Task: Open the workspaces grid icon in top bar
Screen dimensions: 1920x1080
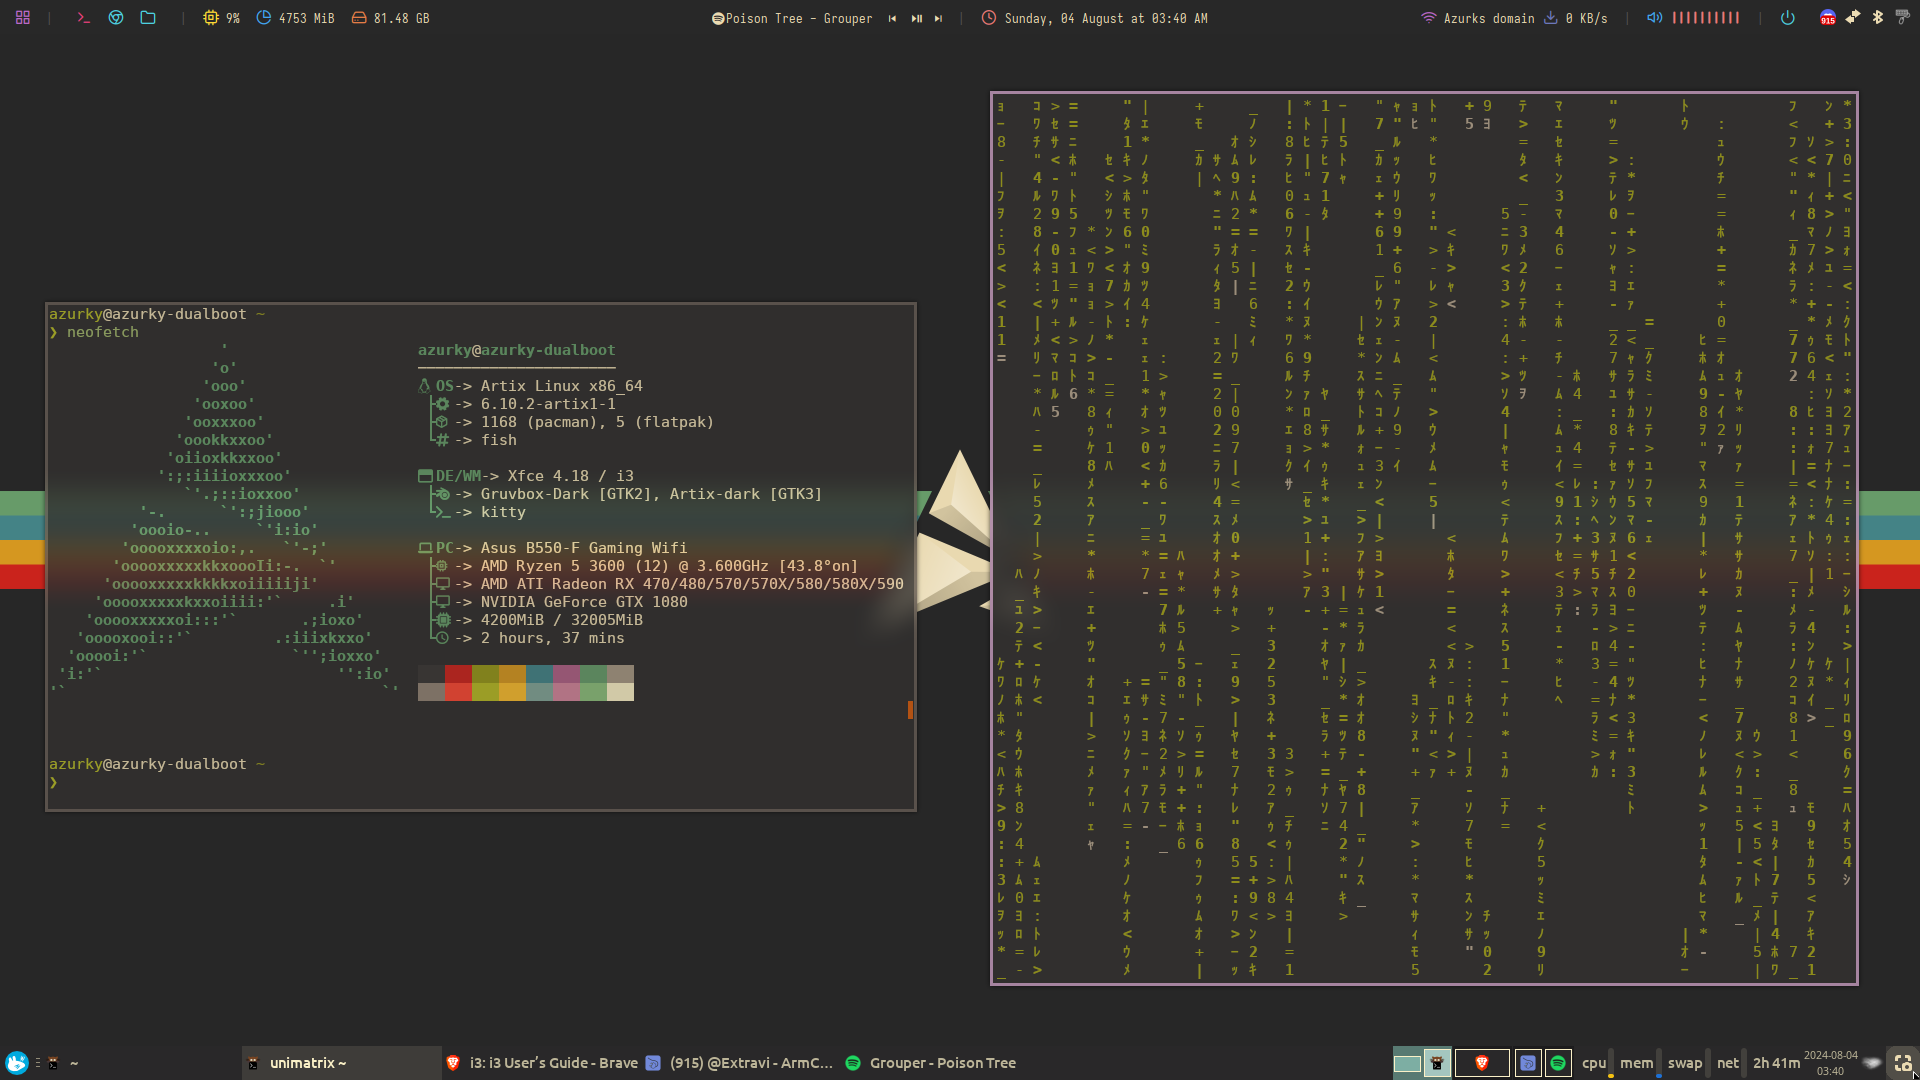Action: point(23,18)
